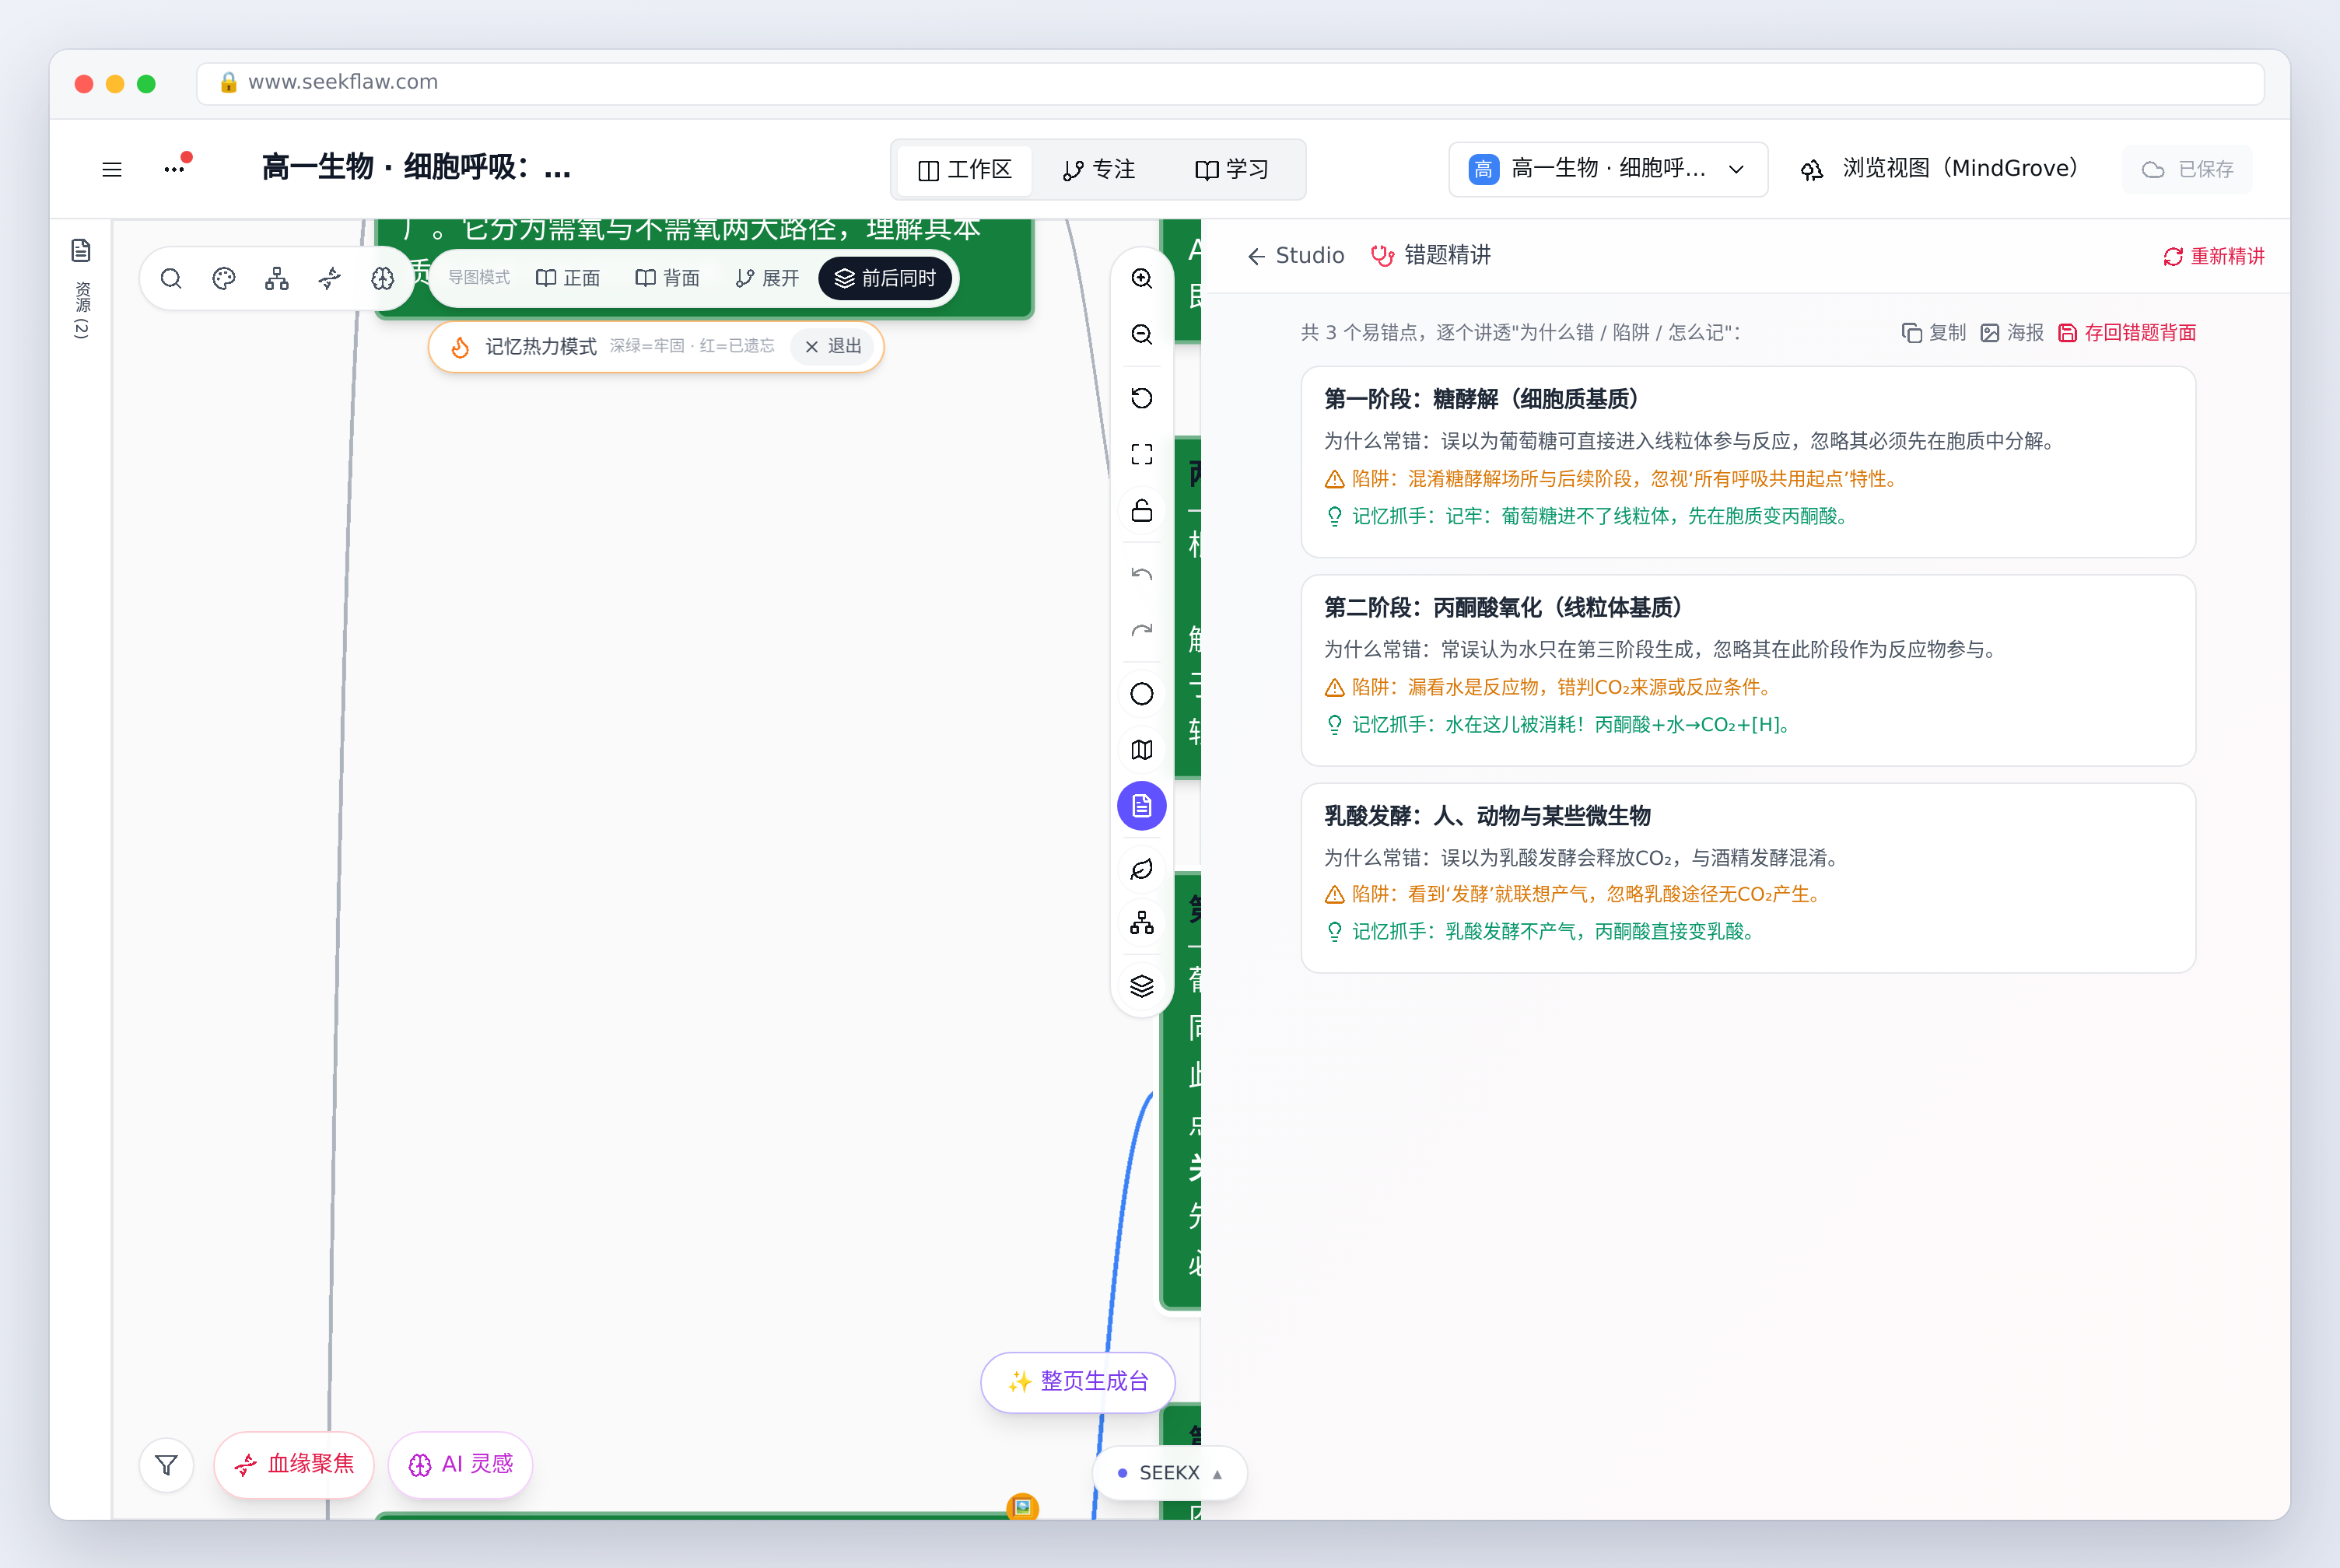The height and width of the screenshot is (1568, 2340).
Task: Zoom in on the mind map
Action: click(x=1141, y=278)
